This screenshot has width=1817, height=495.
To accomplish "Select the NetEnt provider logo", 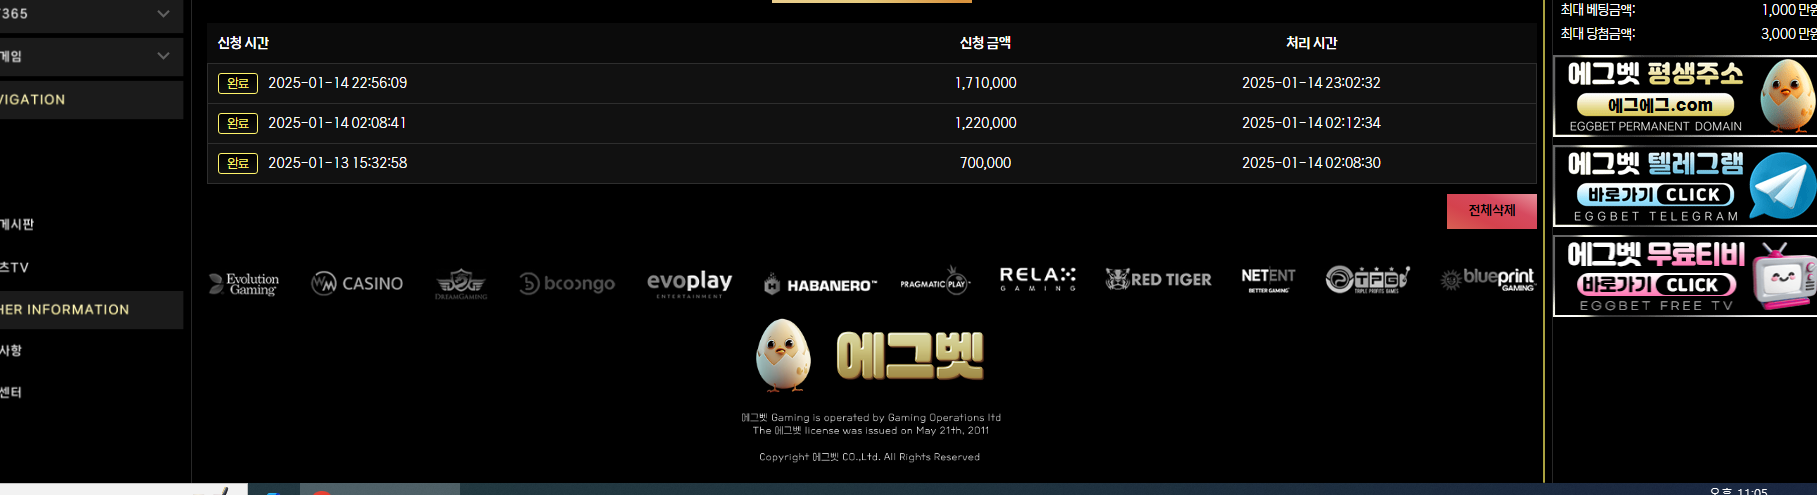I will point(1268,280).
